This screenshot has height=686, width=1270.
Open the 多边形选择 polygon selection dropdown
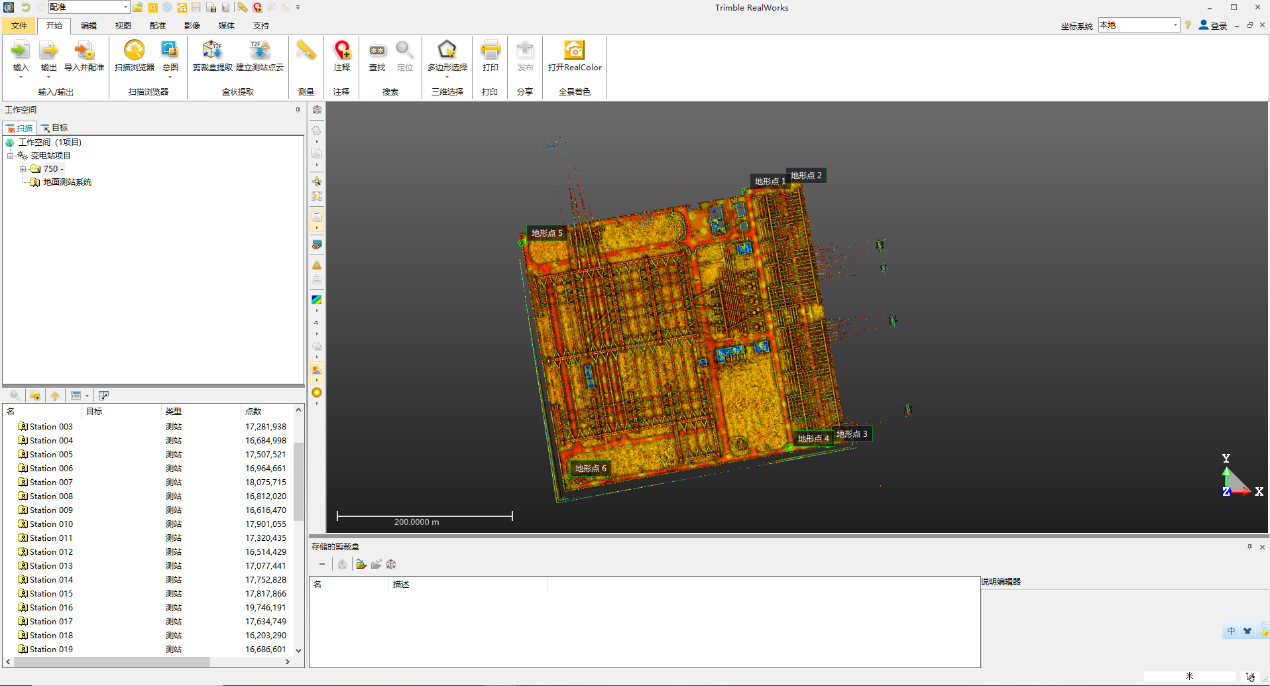447,77
